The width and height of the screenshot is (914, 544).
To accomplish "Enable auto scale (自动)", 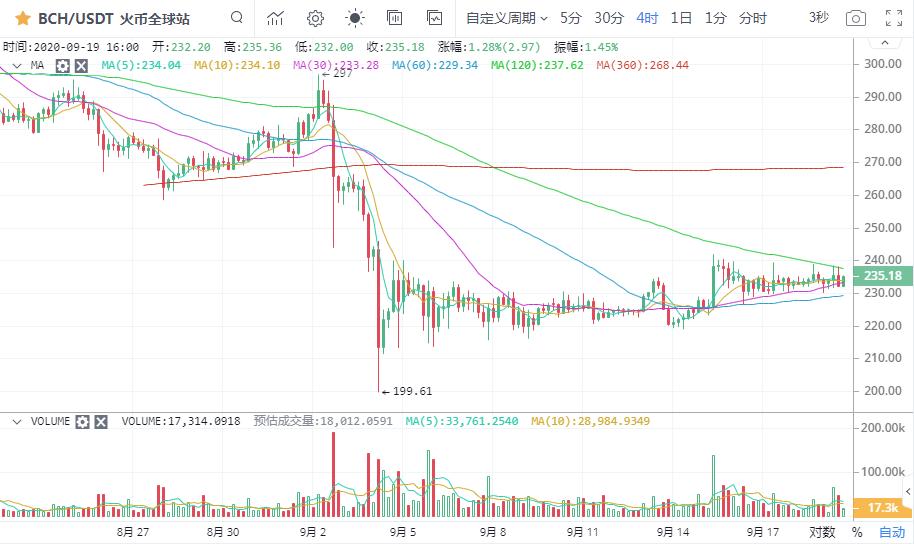I will [x=891, y=532].
